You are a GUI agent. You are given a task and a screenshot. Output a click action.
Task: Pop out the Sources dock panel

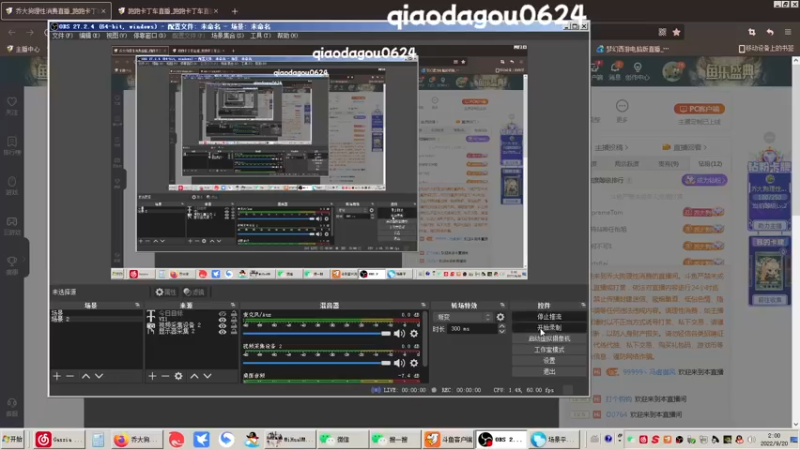click(x=233, y=305)
